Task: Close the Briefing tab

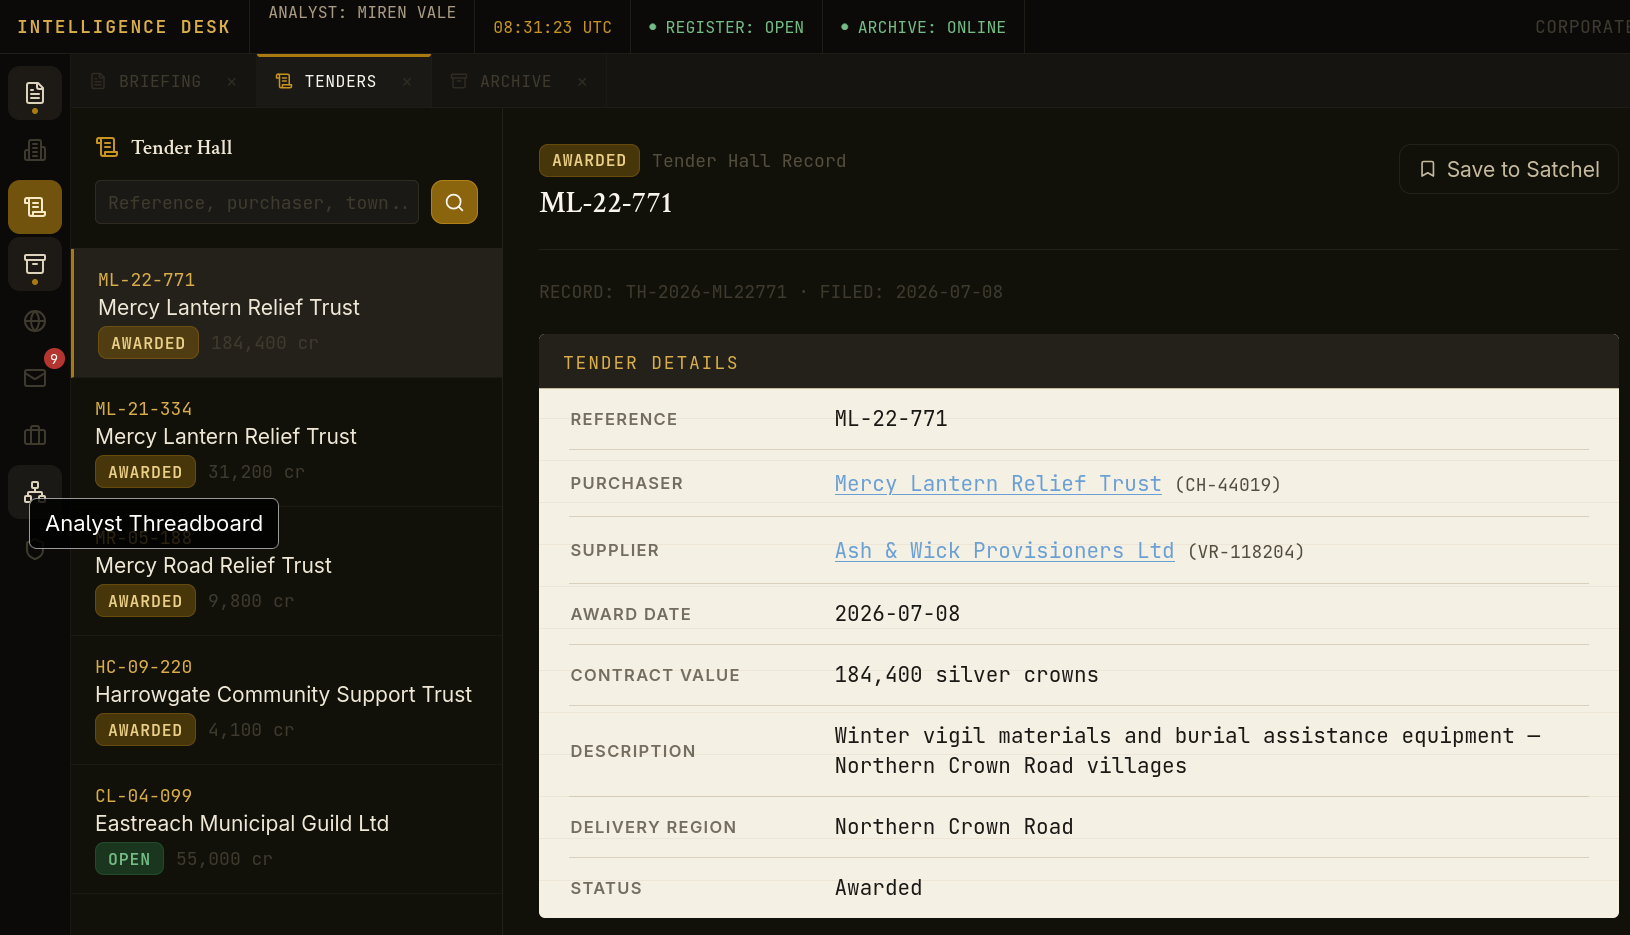Action: (232, 82)
